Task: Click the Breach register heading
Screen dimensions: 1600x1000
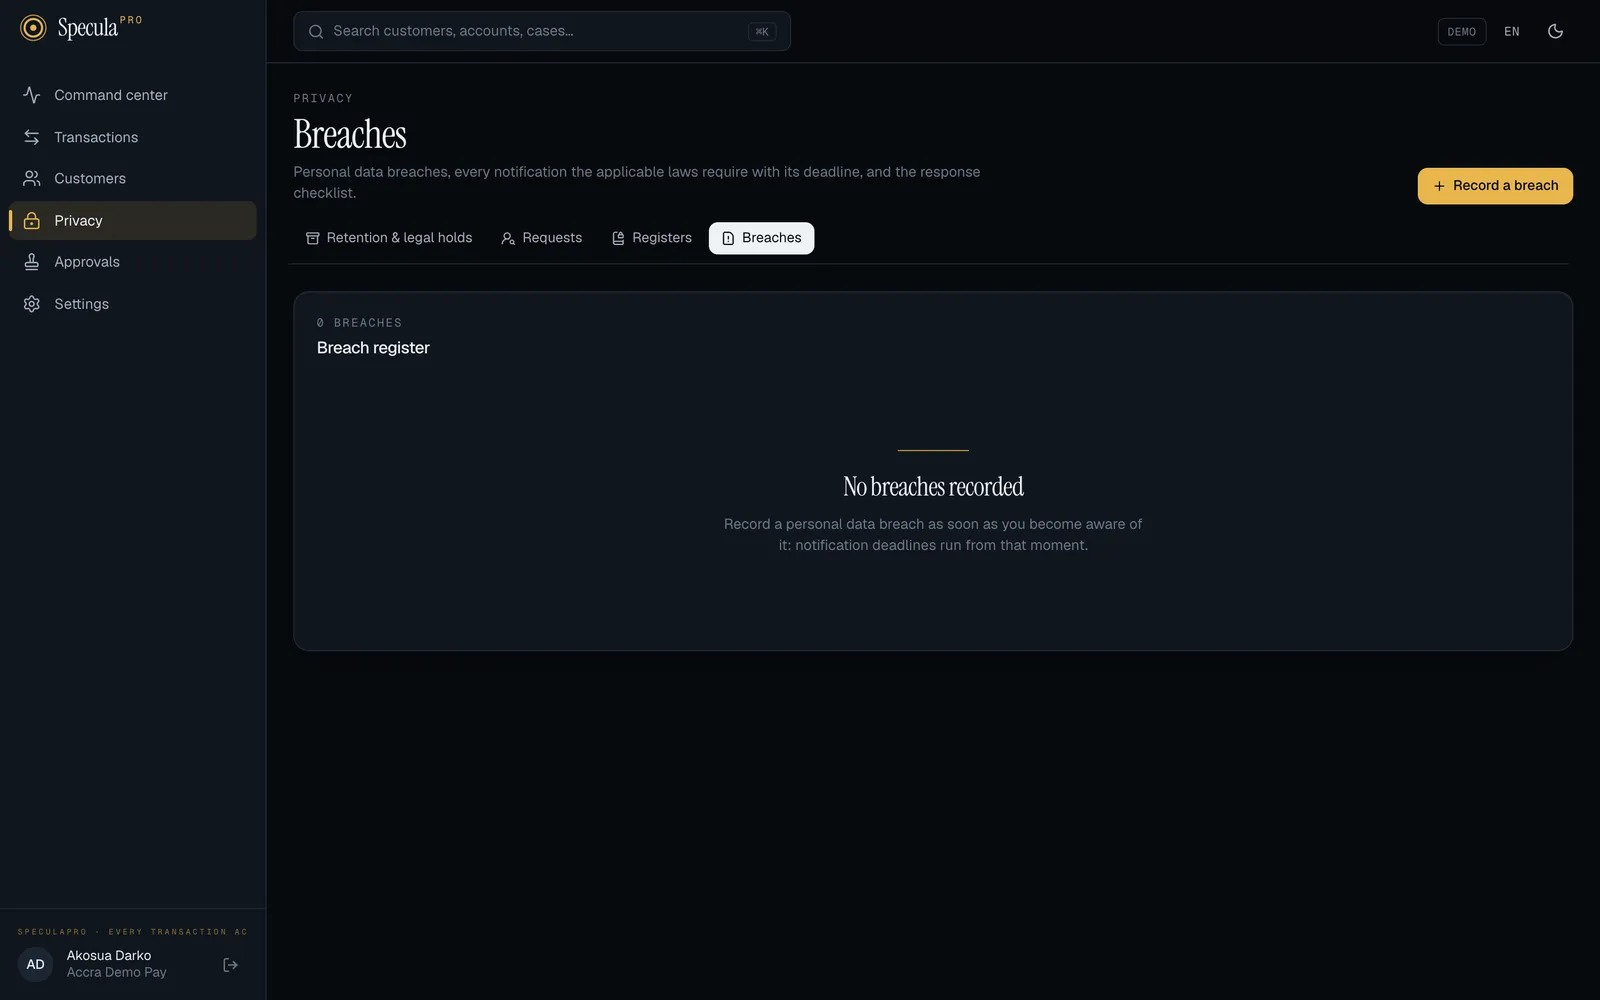Action: pyautogui.click(x=373, y=348)
